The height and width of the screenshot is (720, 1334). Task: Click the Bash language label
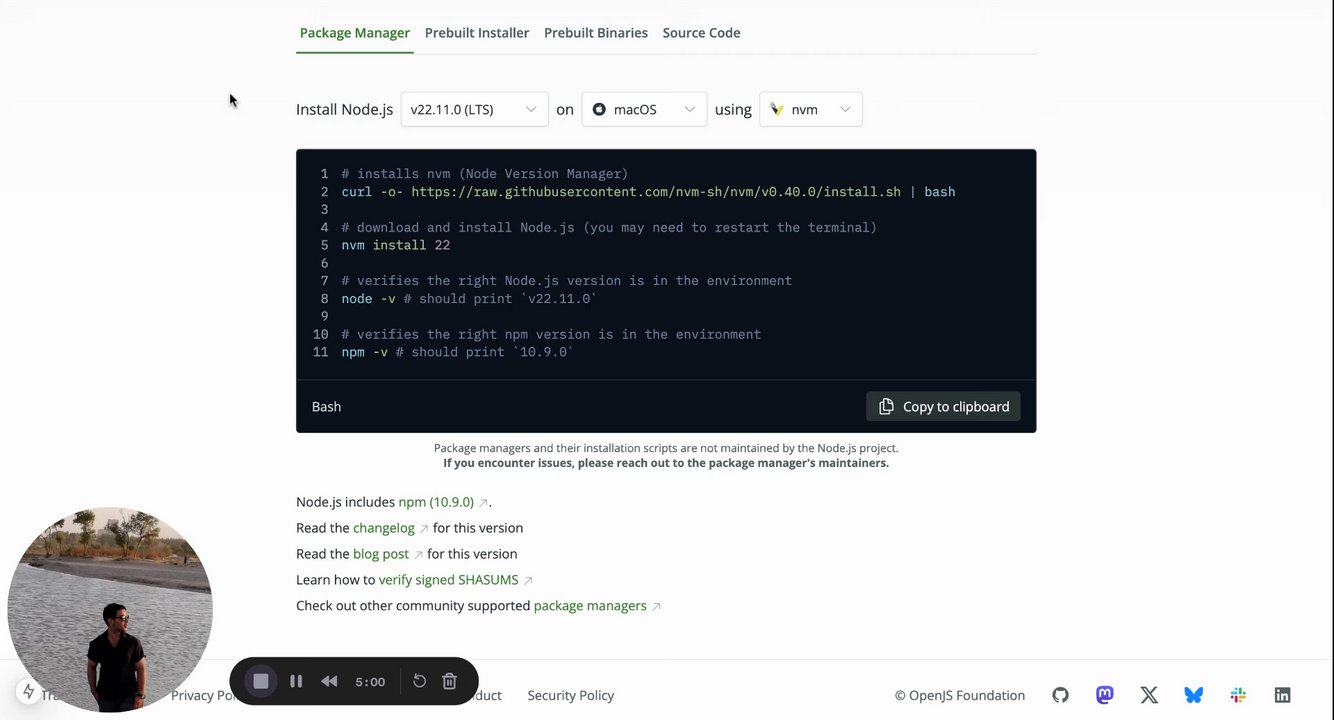[326, 407]
